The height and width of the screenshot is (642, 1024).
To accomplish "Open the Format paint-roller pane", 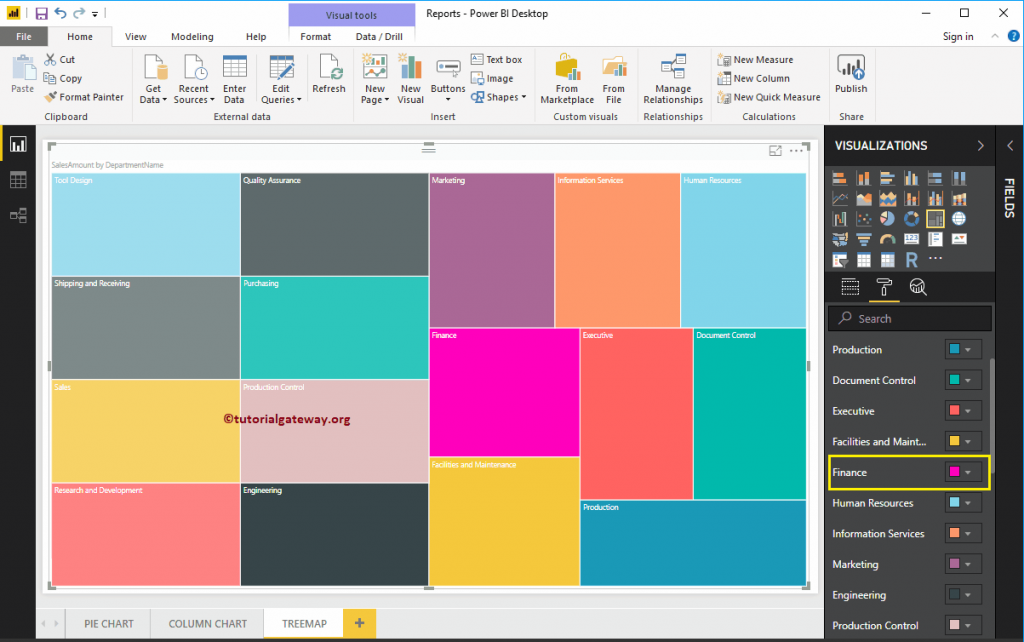I will coord(884,287).
